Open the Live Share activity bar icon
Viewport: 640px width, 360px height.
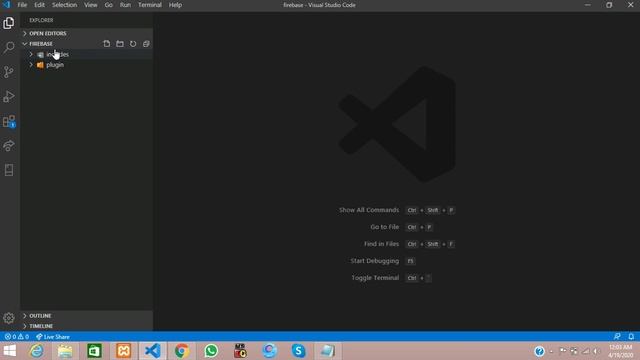(9, 146)
